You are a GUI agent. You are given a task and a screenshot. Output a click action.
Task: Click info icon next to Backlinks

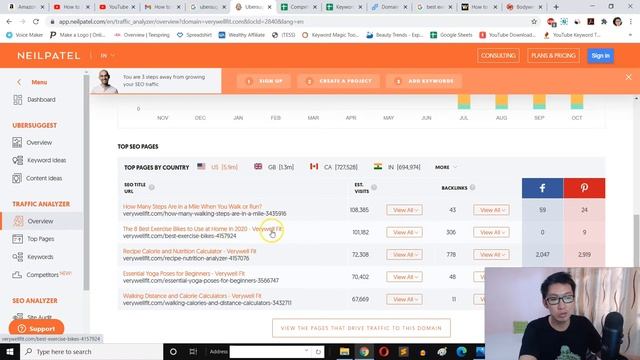472,187
